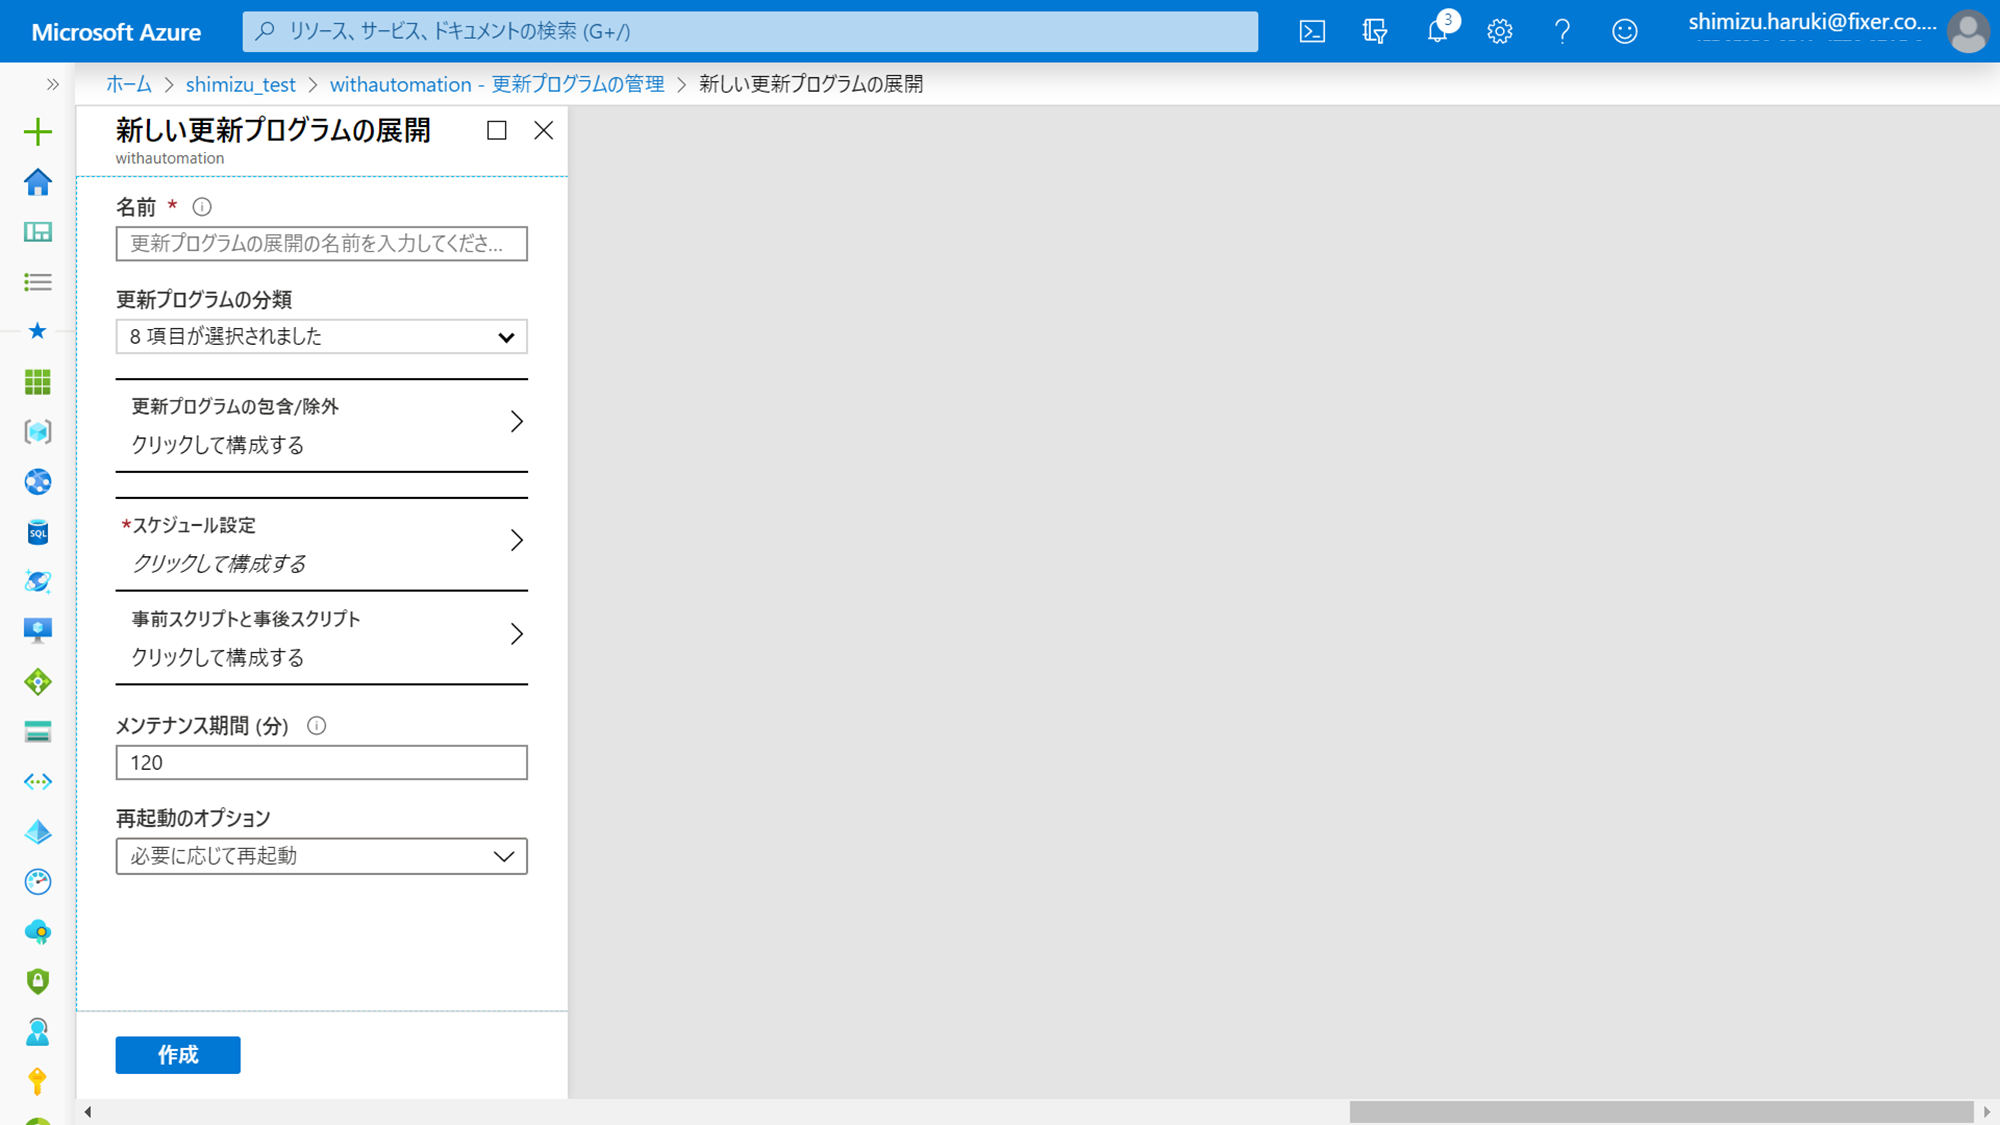Screen dimensions: 2000x1125
Task: Click the info icon next to 名前
Action: coord(202,207)
